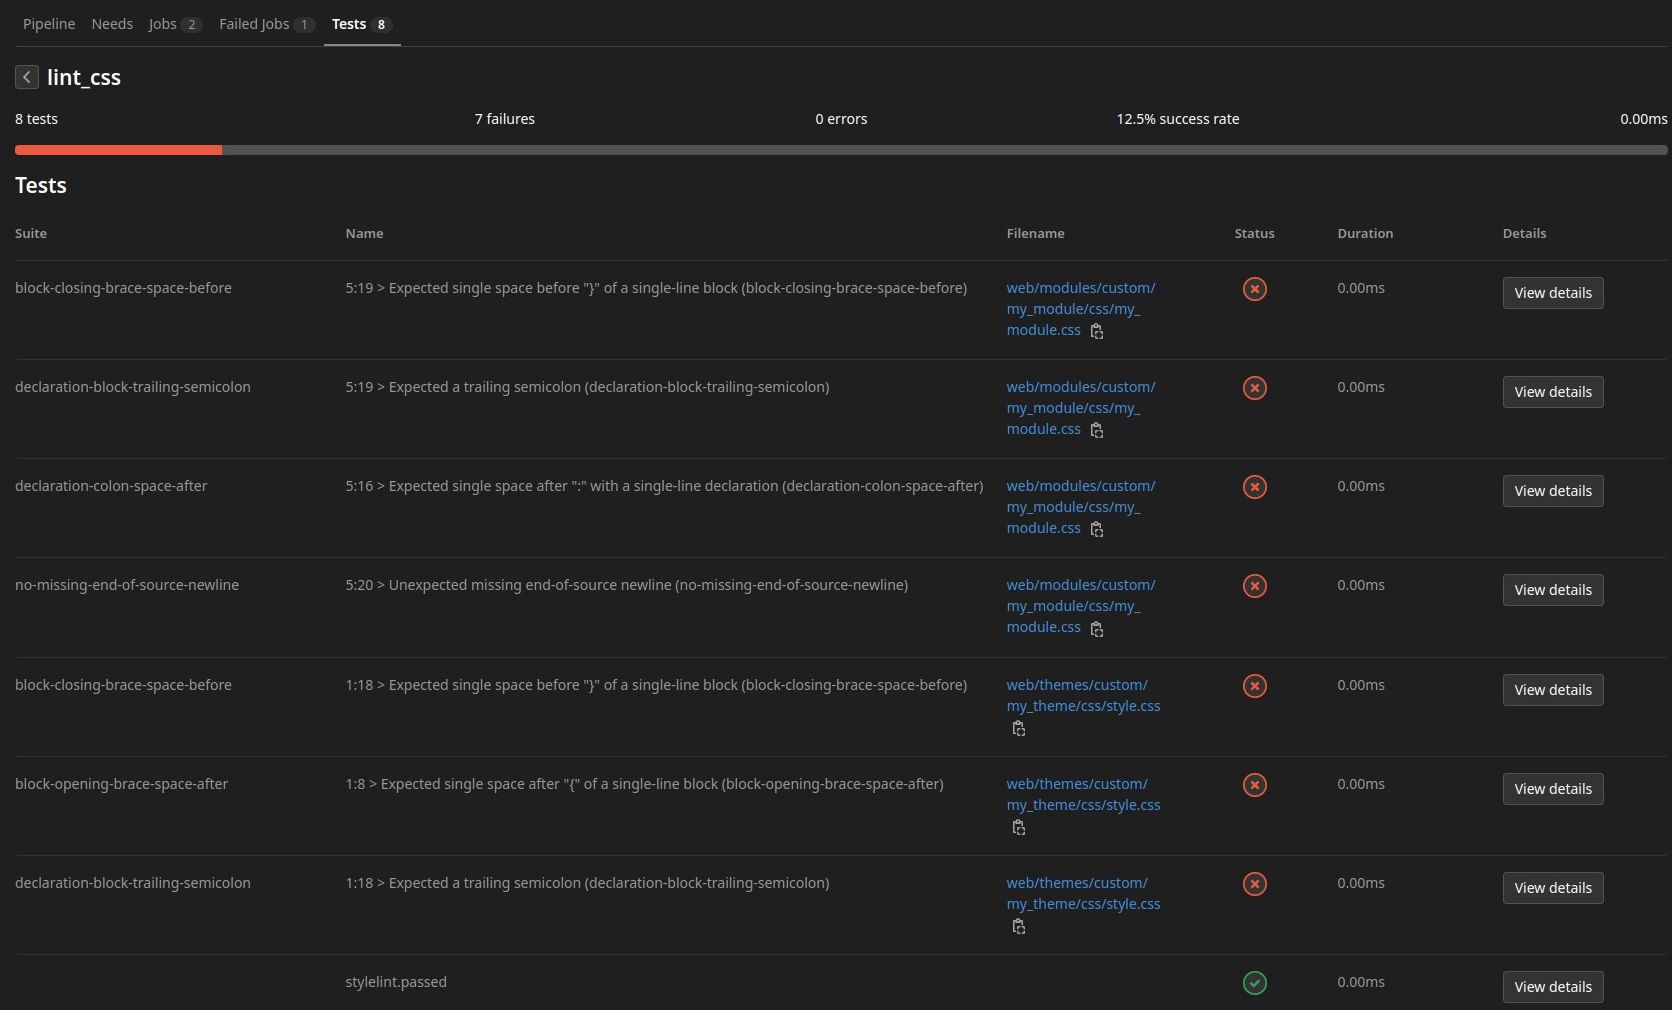Click failed status icon for no-missing-end-of-source-newline
Image resolution: width=1672 pixels, height=1010 pixels.
(x=1254, y=586)
